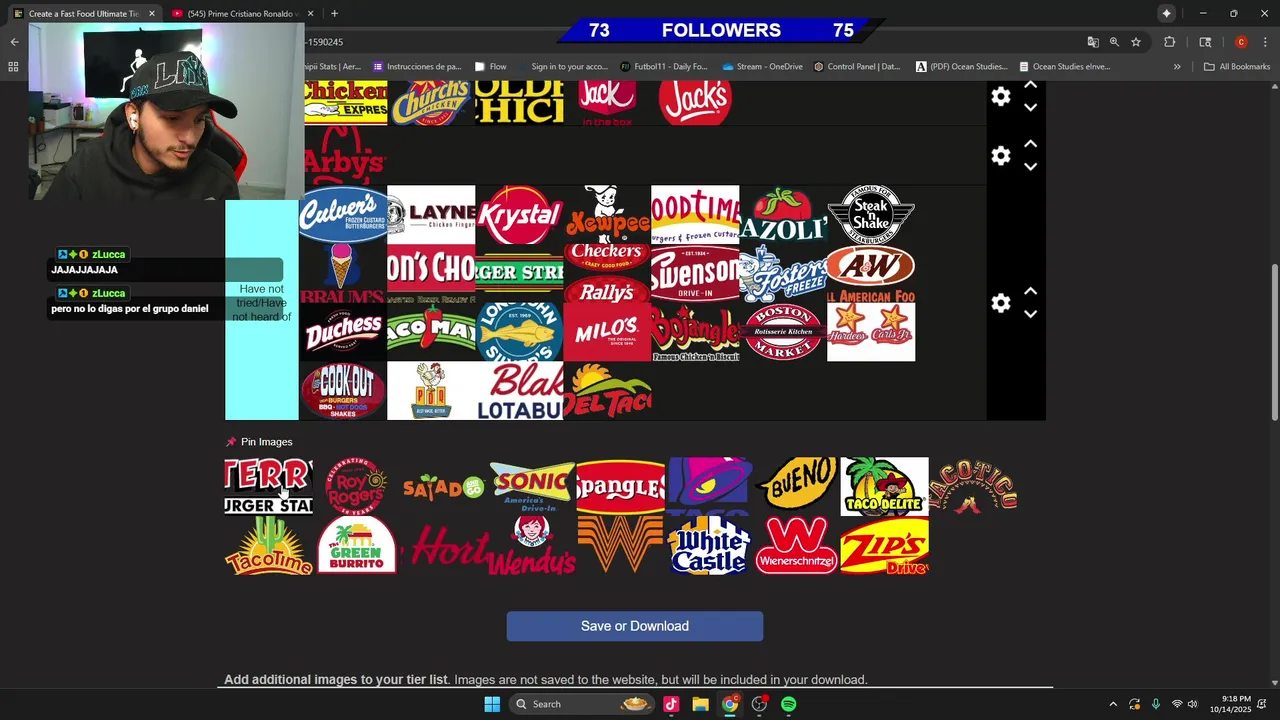The width and height of the screenshot is (1280, 720).
Task: Click the Boston Market logo
Action: pos(783,332)
